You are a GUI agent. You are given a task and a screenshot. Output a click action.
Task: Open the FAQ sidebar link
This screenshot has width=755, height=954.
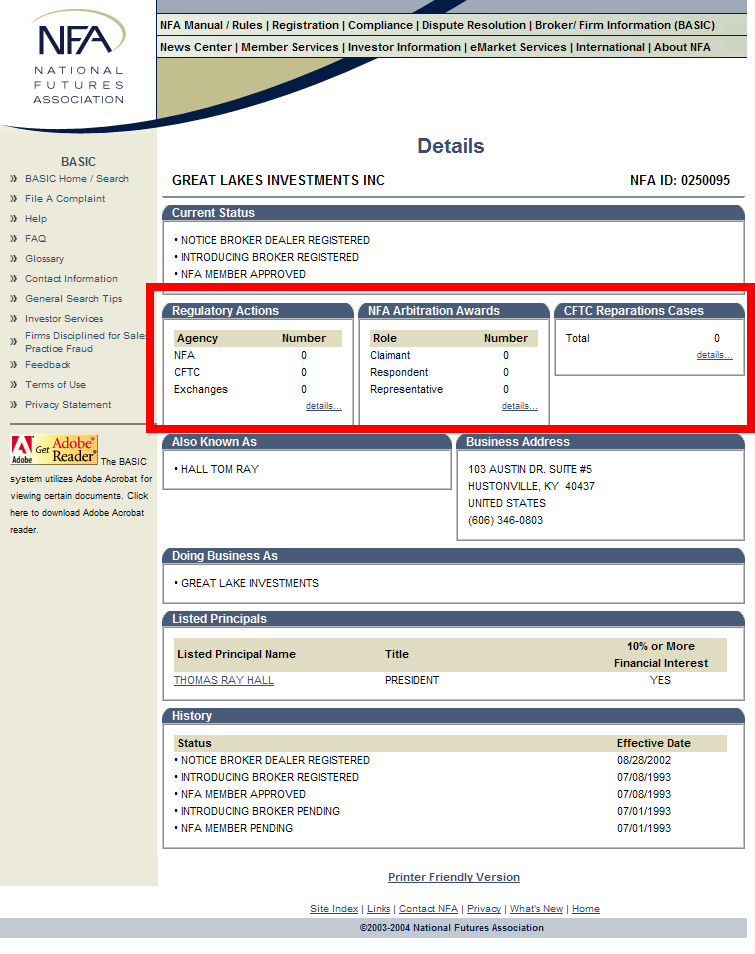click(x=35, y=239)
